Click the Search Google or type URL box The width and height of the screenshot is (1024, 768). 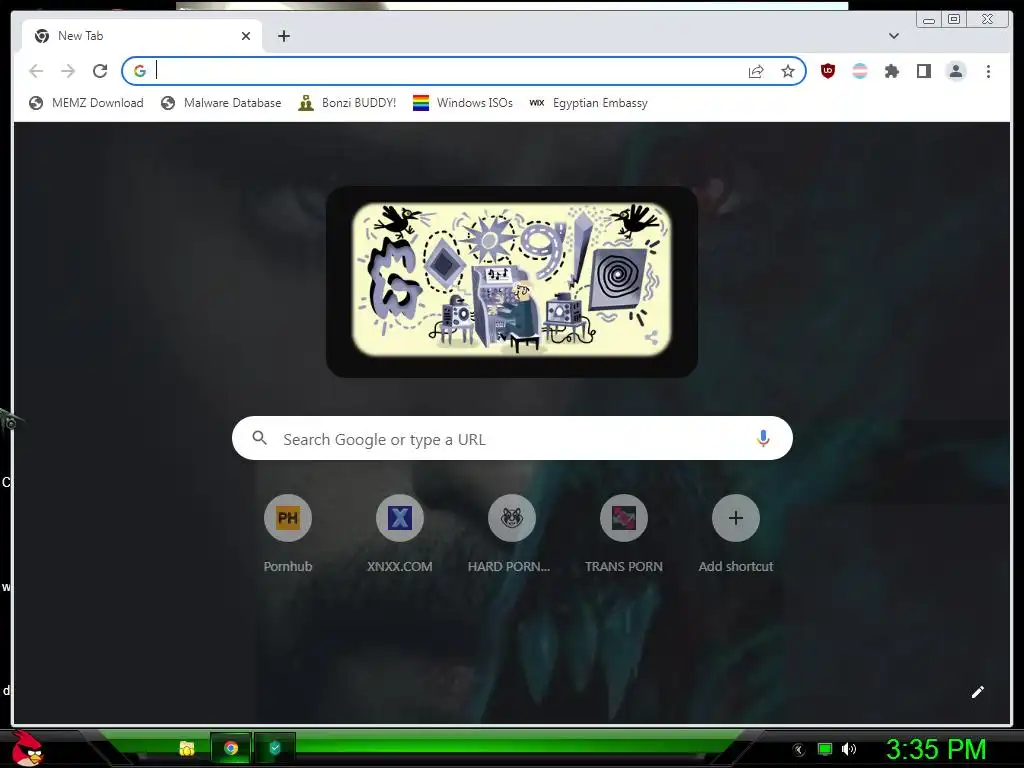tap(512, 438)
